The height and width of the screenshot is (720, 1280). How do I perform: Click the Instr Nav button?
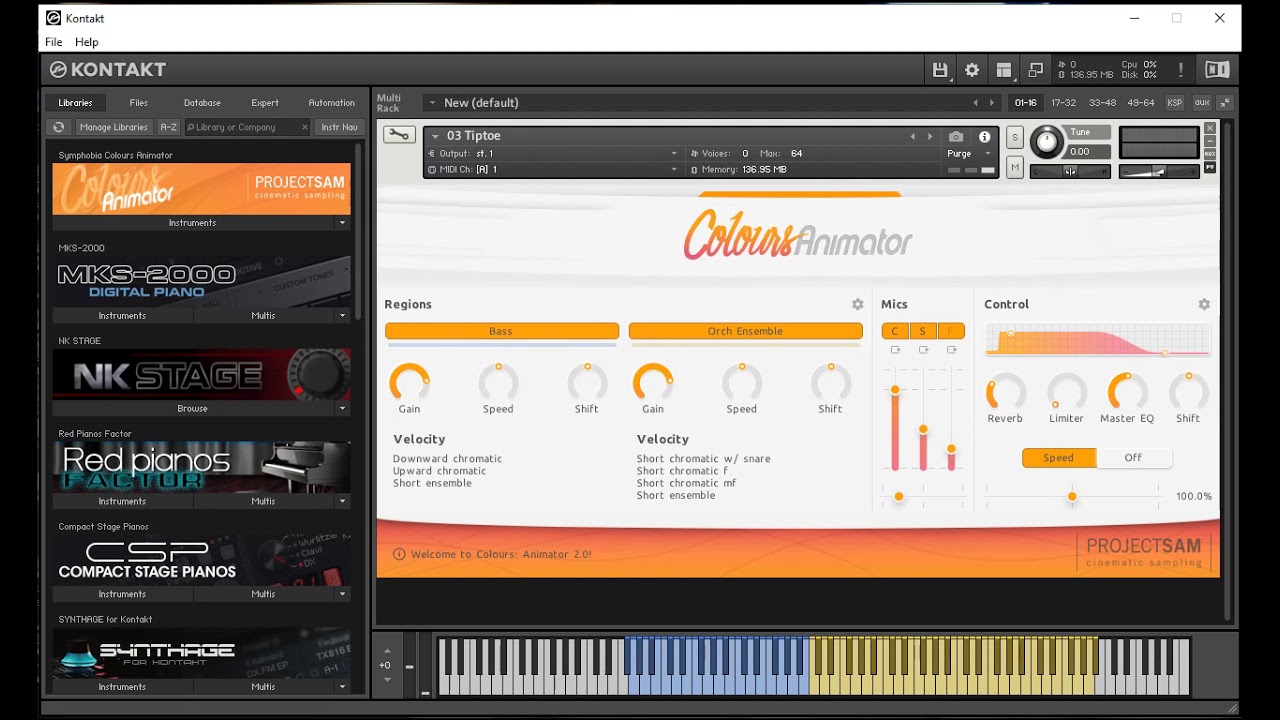pos(339,127)
